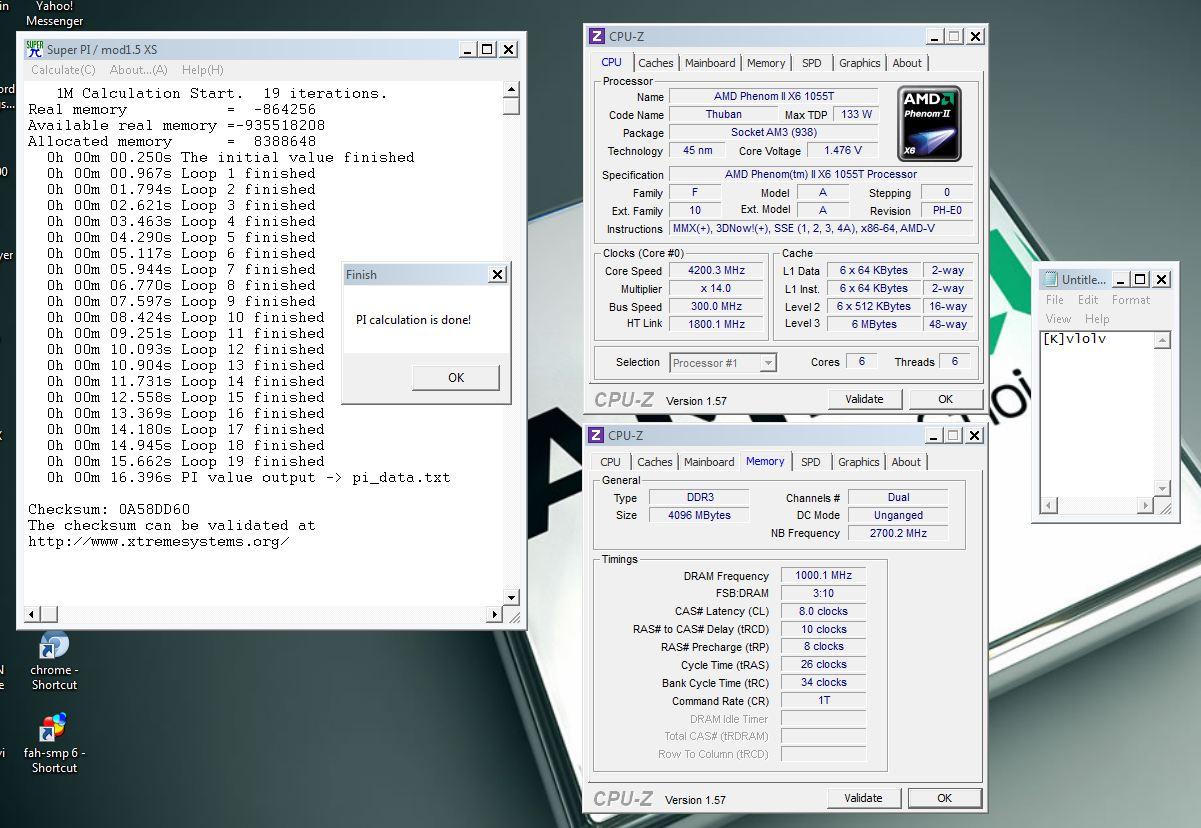Click the memory Size value 4096 MBytes
The image size is (1201, 828).
click(699, 515)
